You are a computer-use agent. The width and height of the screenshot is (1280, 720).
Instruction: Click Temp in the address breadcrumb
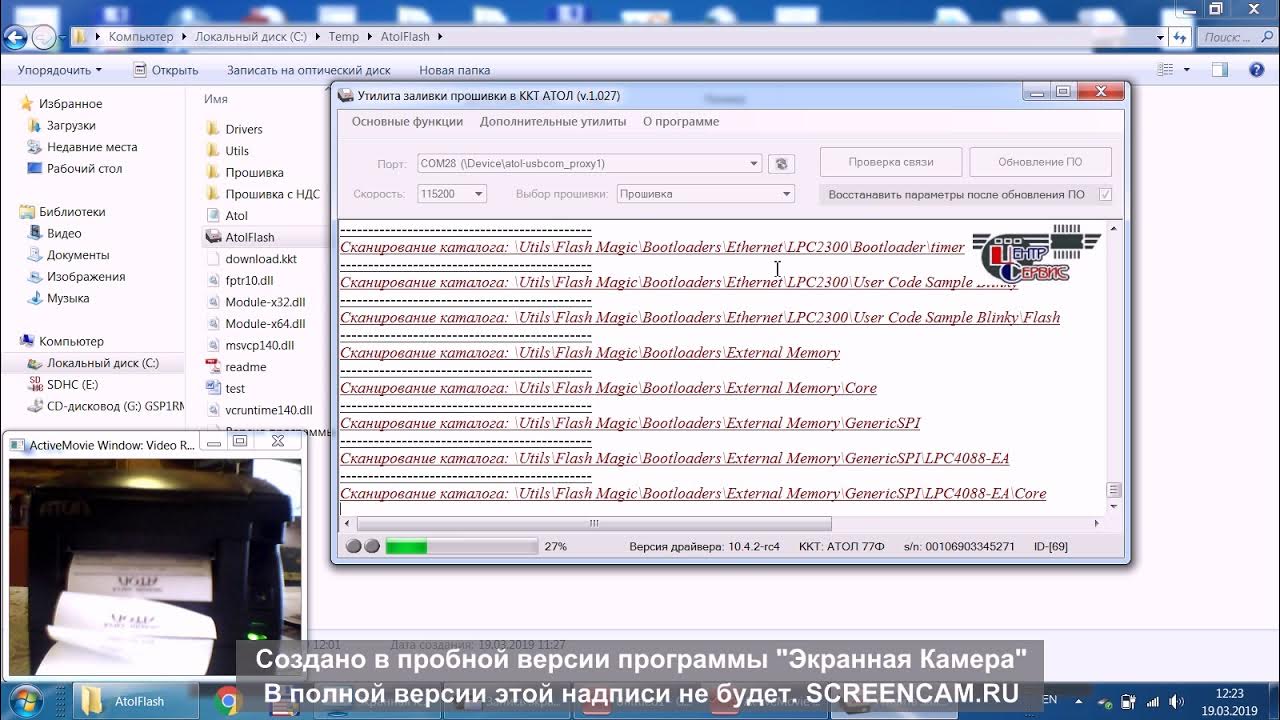(343, 37)
